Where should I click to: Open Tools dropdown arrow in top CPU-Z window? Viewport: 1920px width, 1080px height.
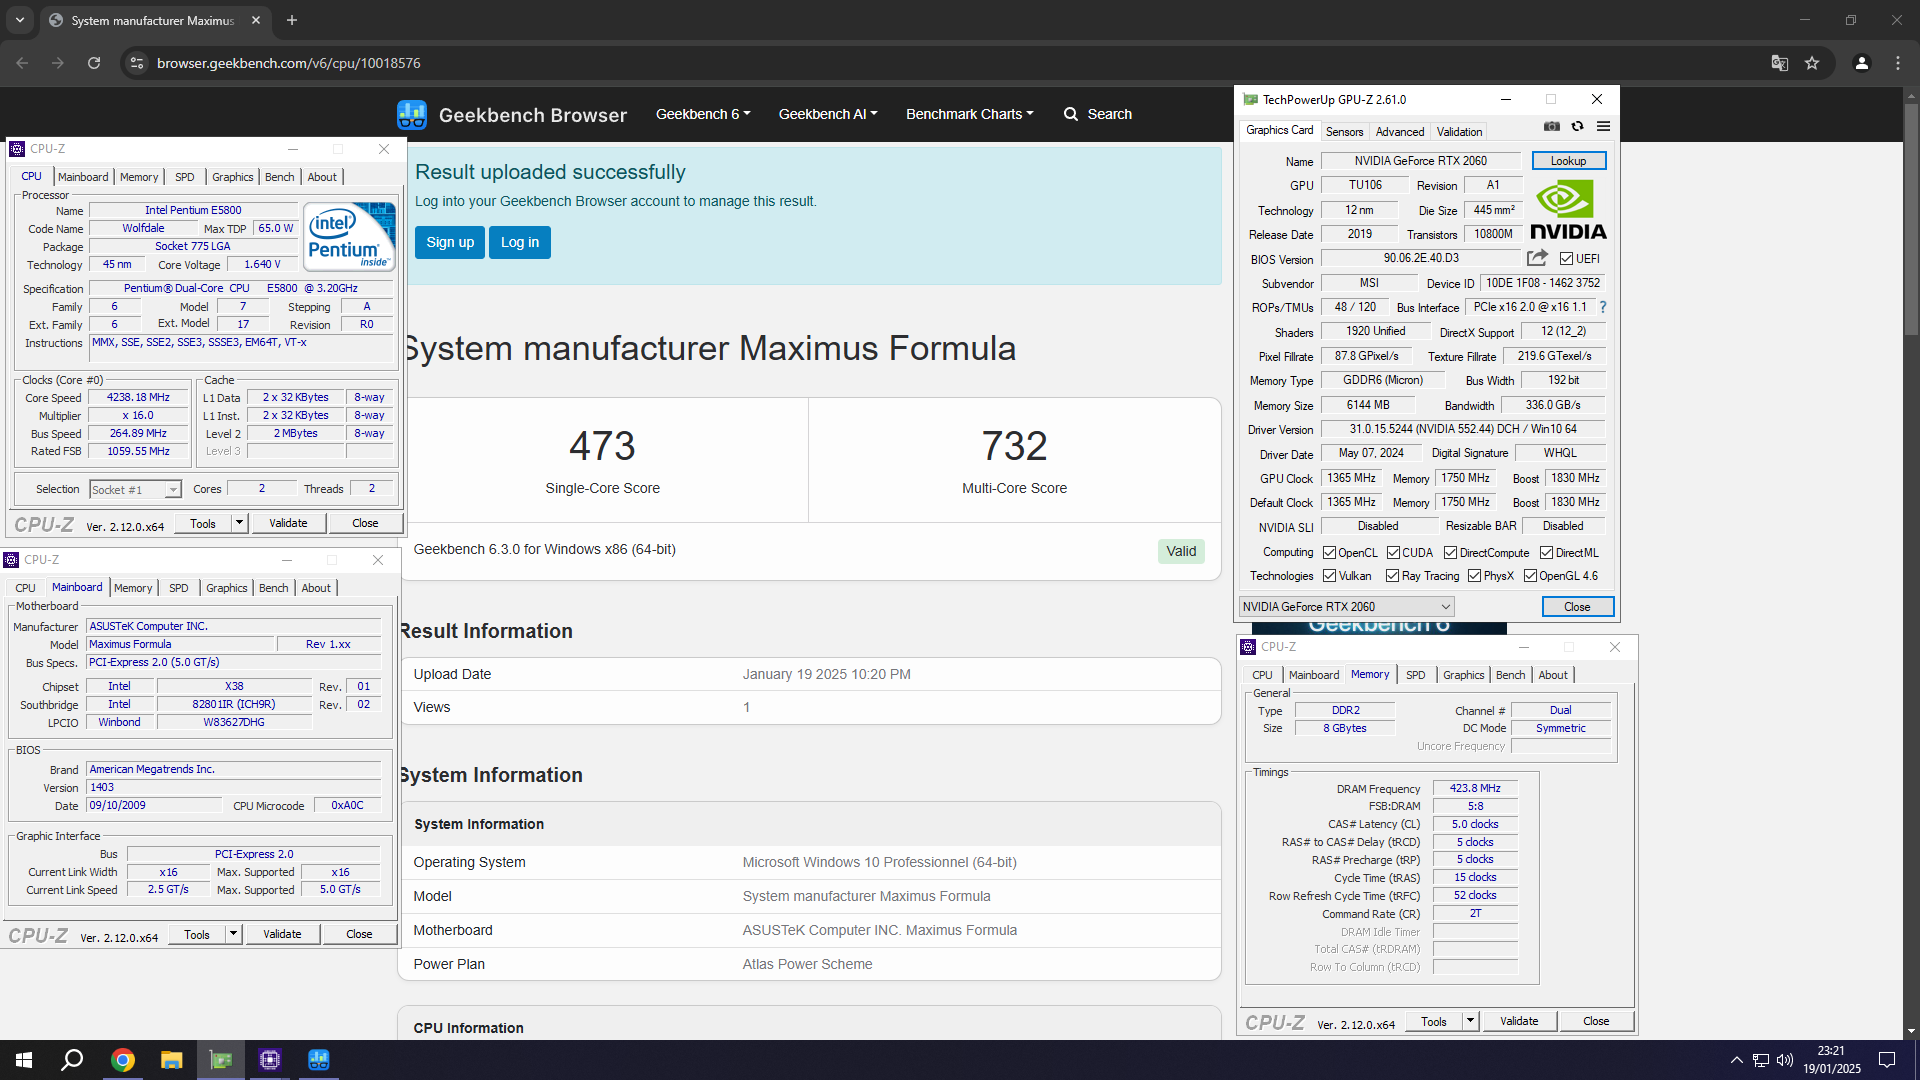click(239, 523)
